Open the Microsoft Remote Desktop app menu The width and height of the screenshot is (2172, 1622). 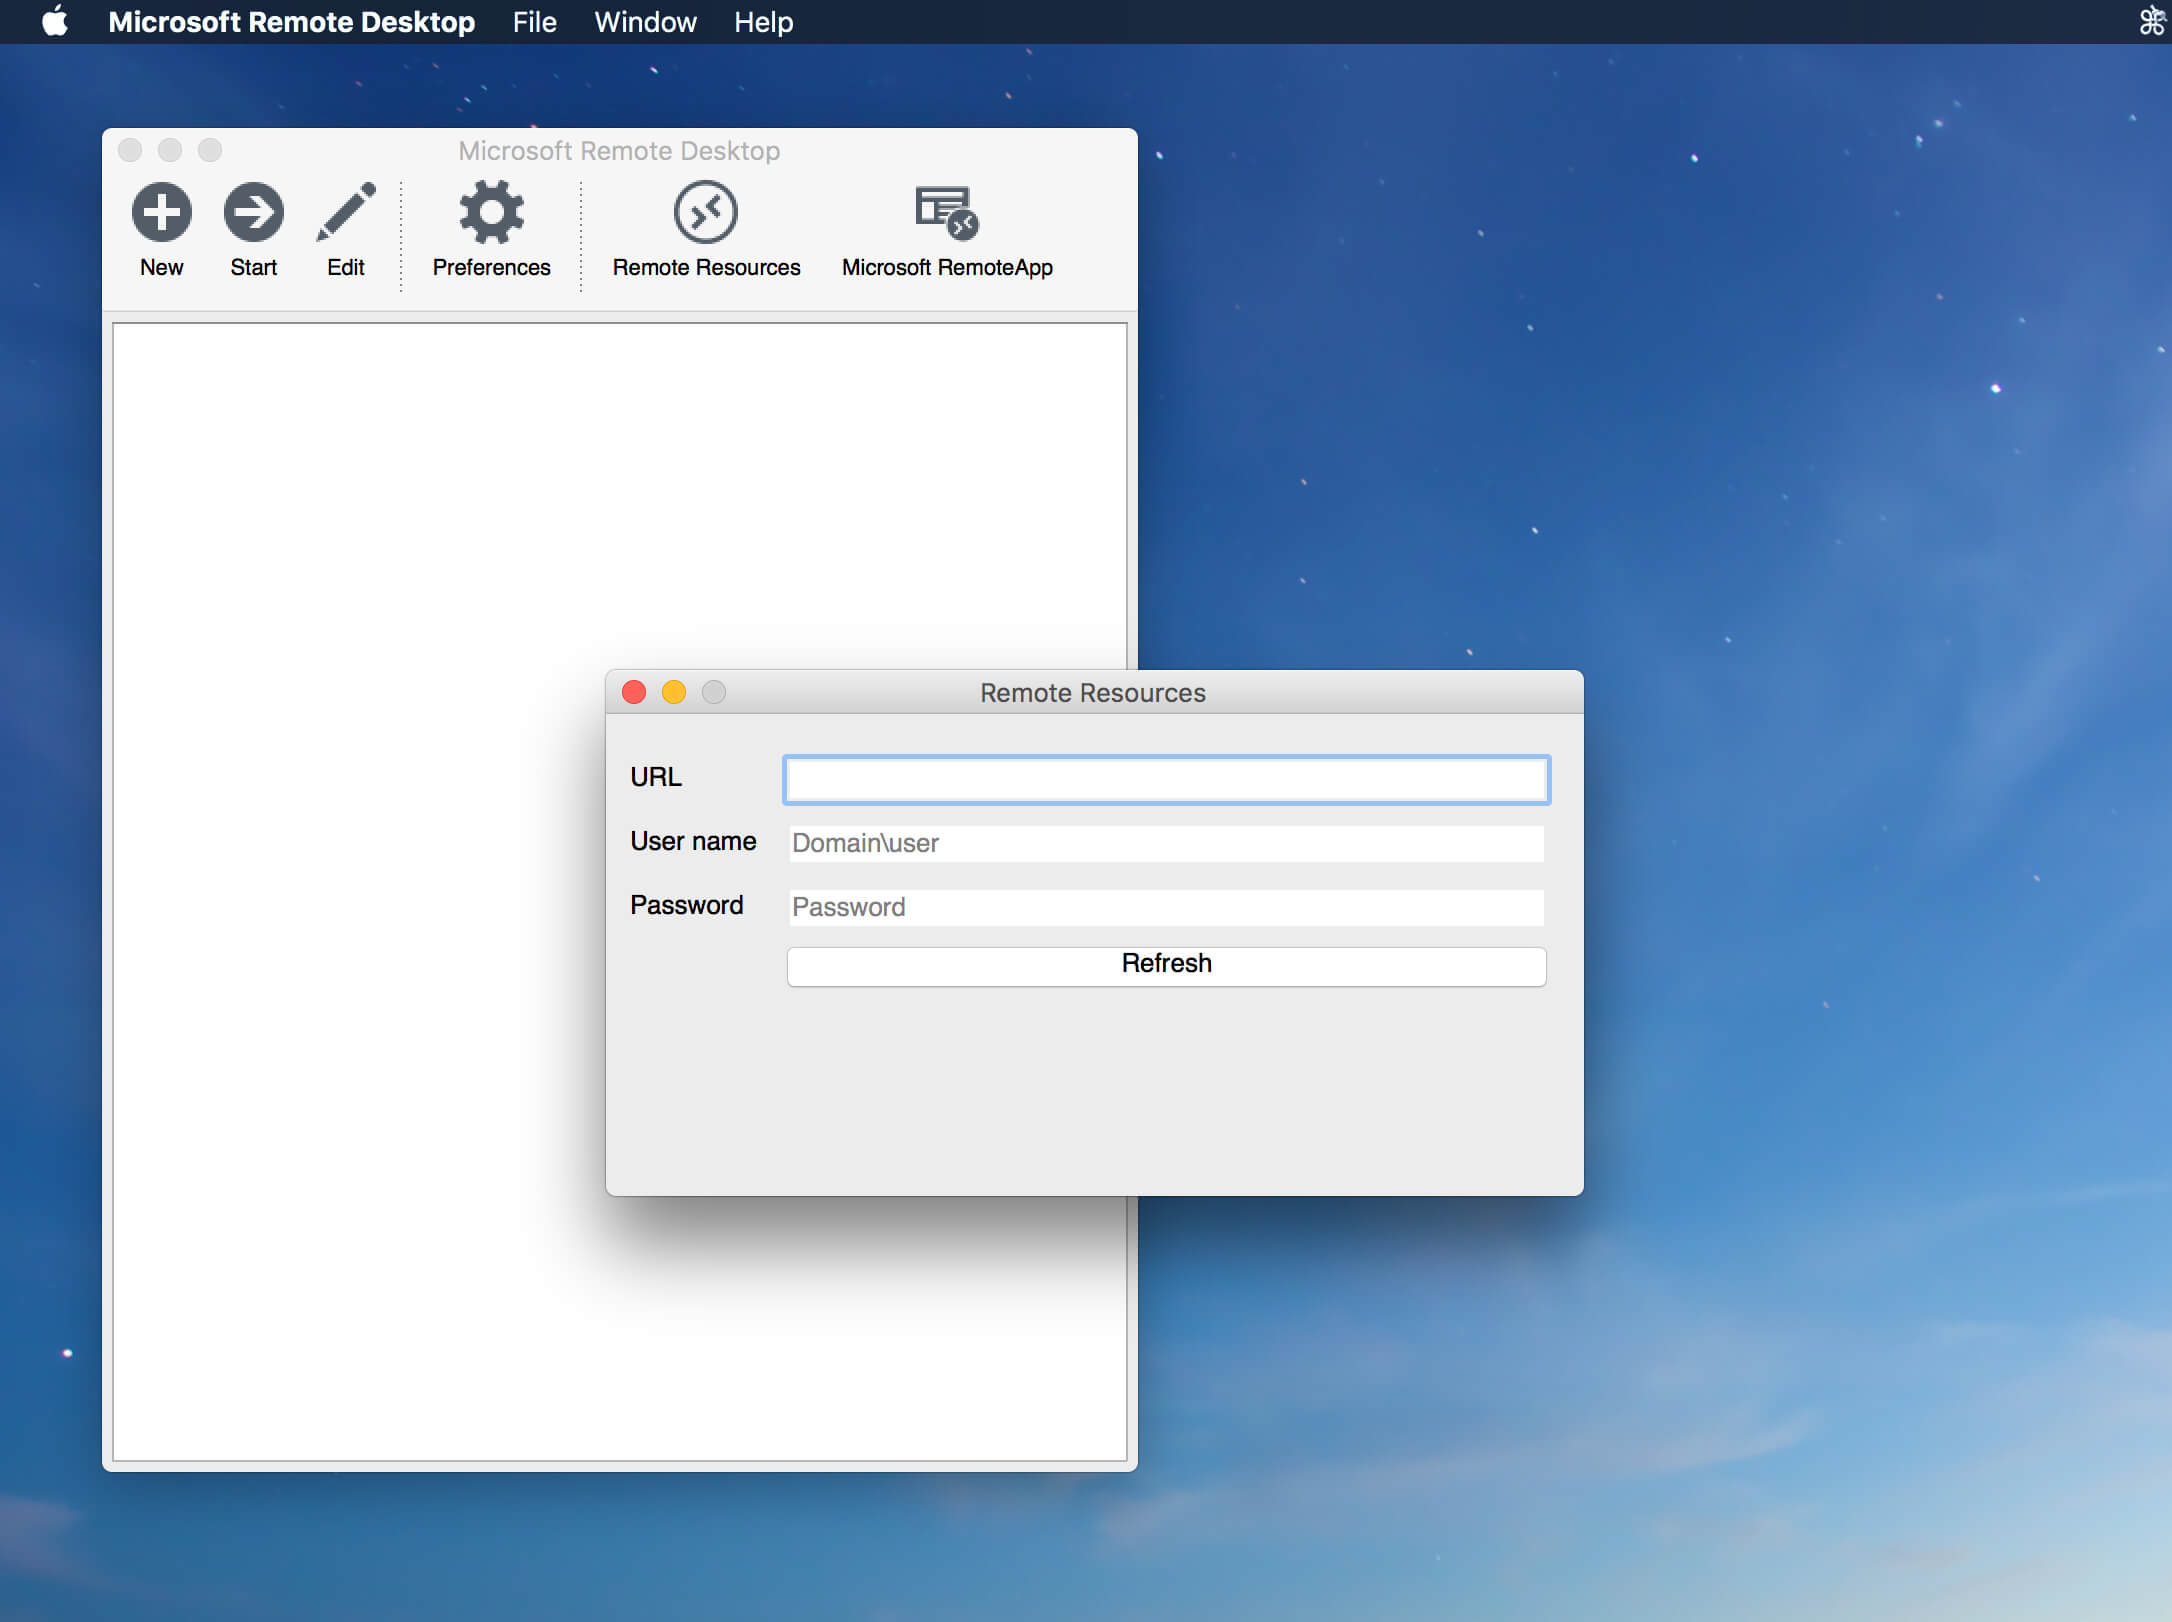click(x=291, y=22)
